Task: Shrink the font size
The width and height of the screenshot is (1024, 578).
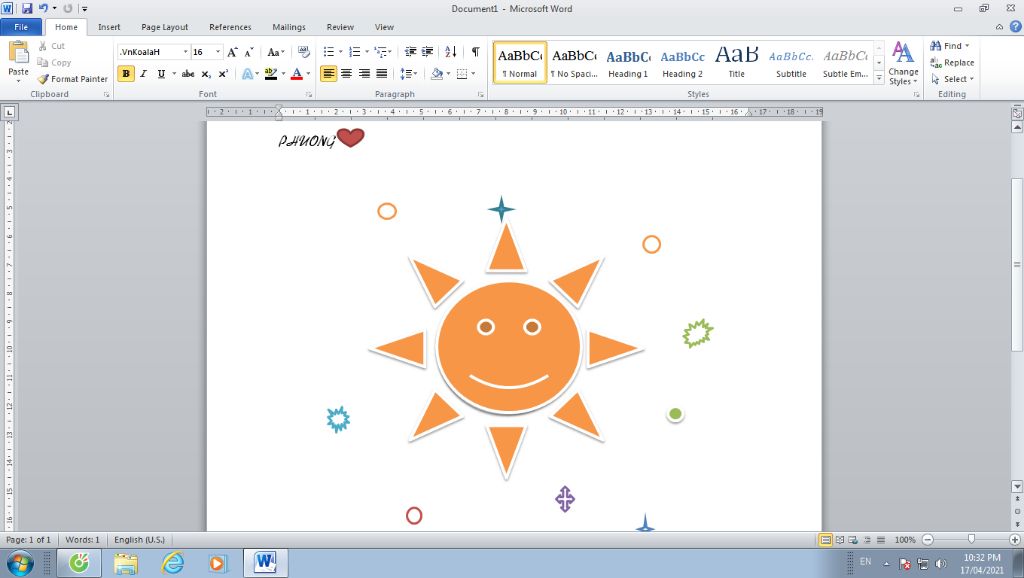Action: click(249, 52)
